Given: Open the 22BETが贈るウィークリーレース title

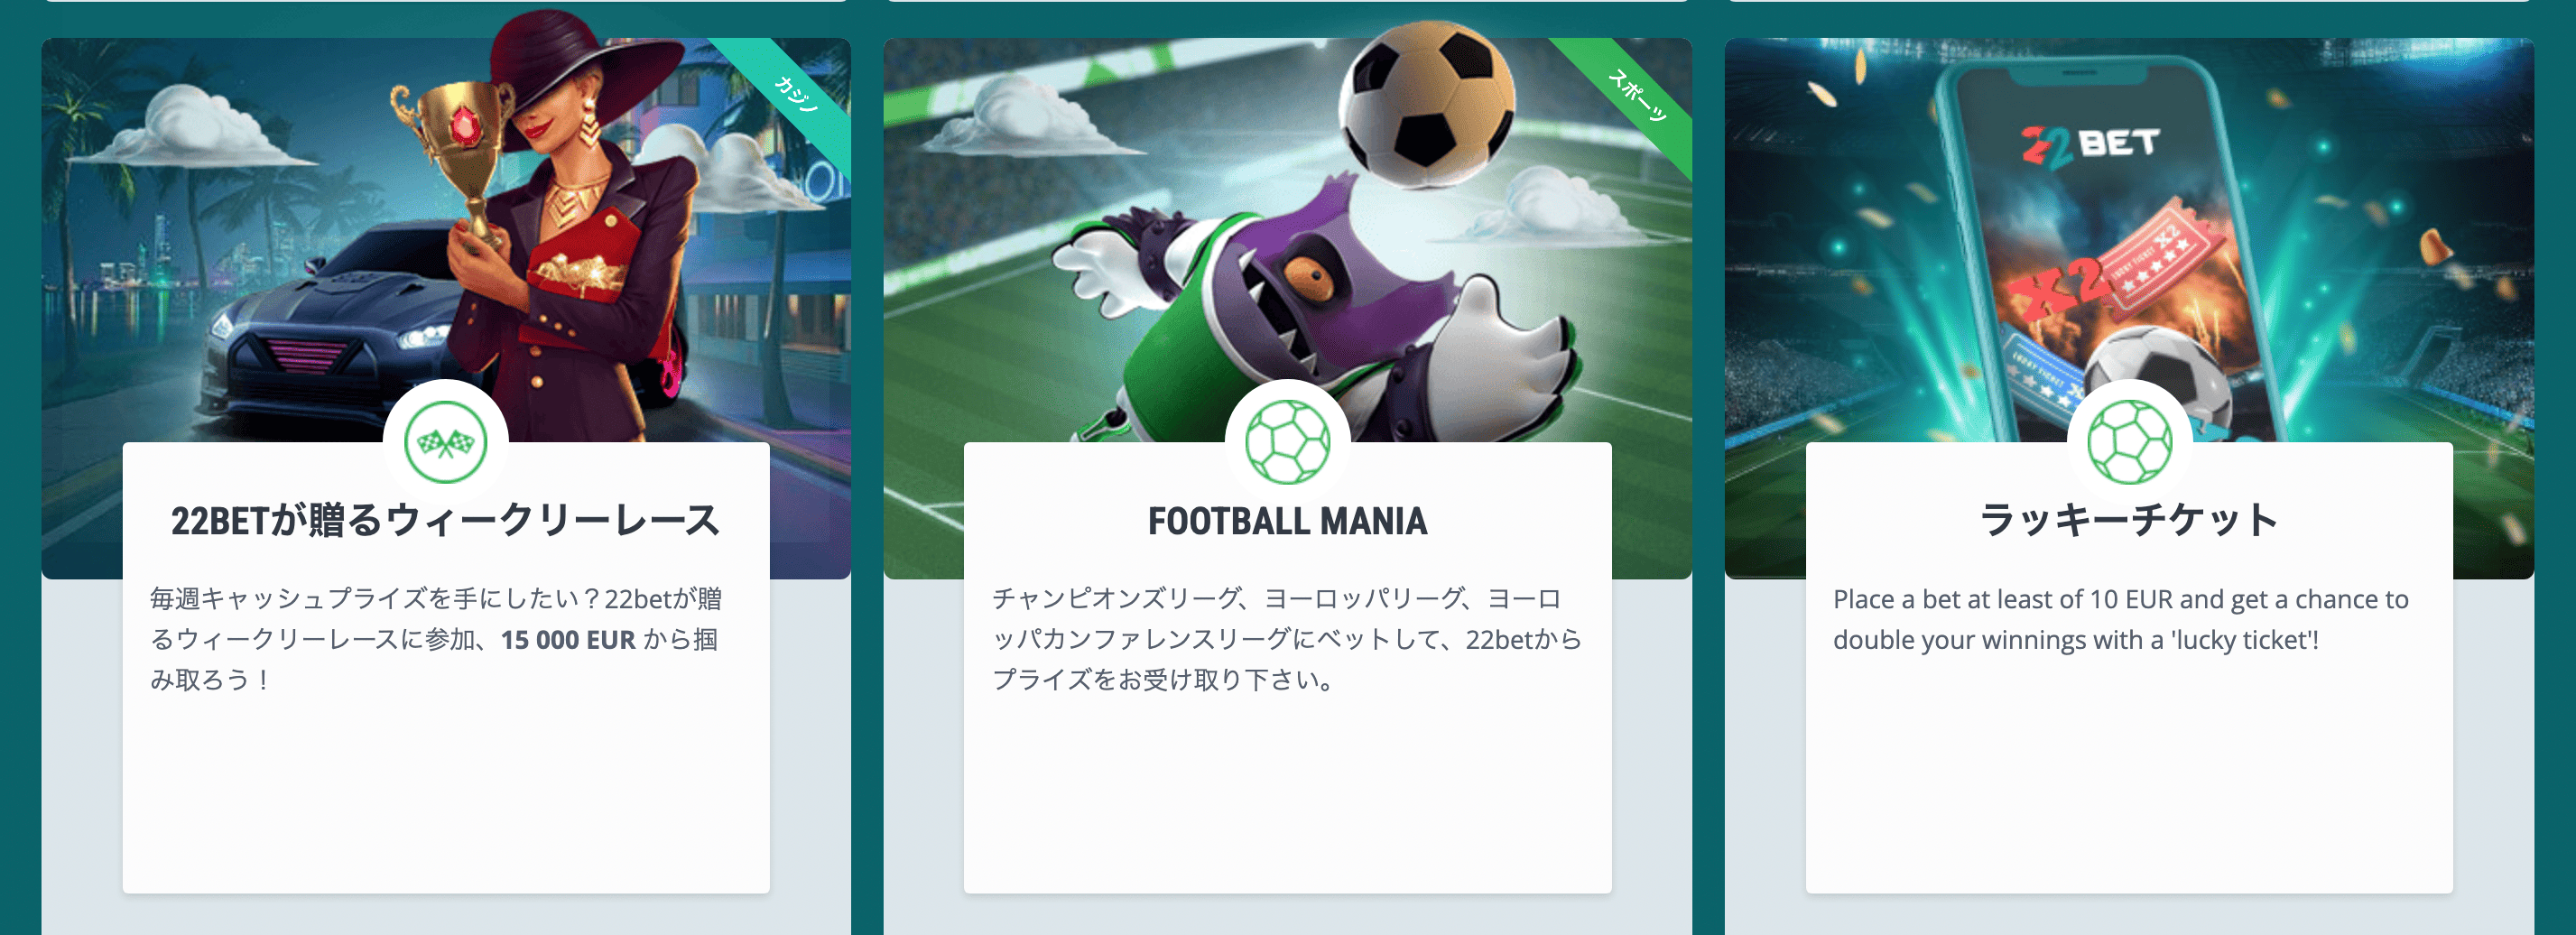Looking at the screenshot, I should [x=445, y=521].
